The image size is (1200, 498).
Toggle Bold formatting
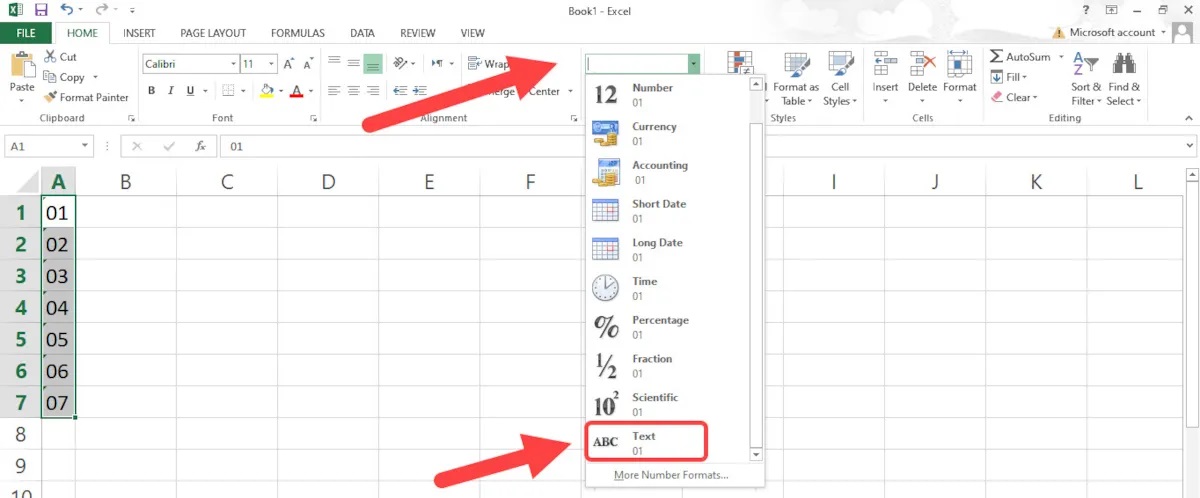click(x=152, y=91)
